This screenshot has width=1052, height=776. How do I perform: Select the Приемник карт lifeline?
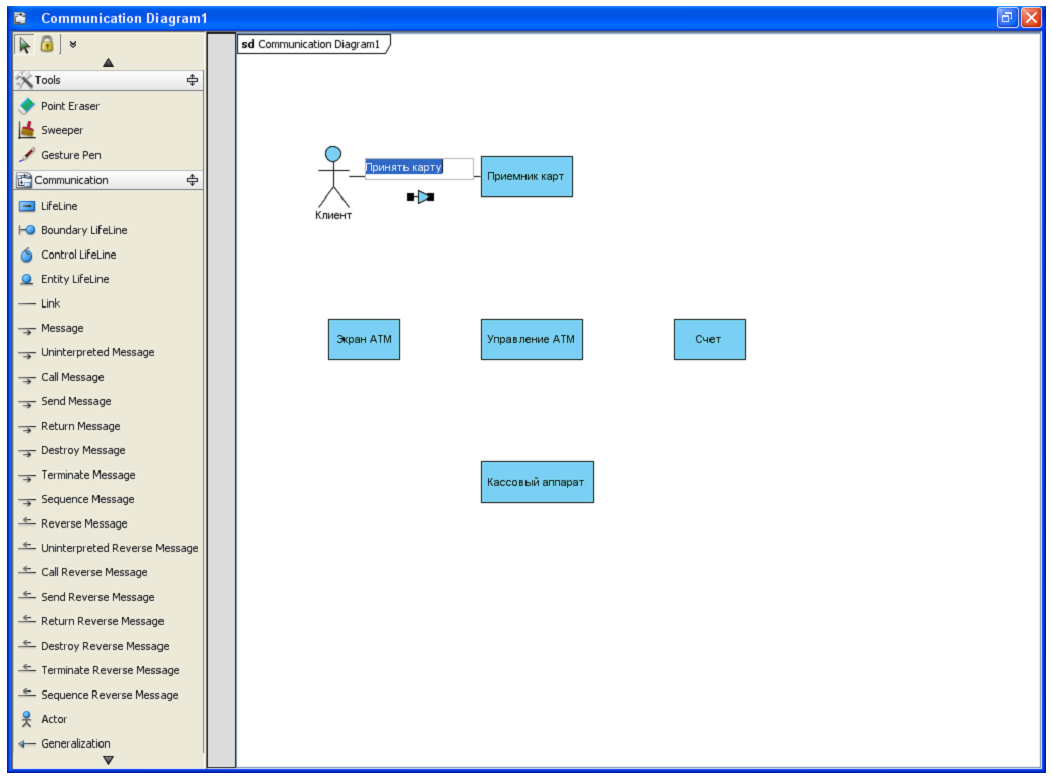click(527, 176)
